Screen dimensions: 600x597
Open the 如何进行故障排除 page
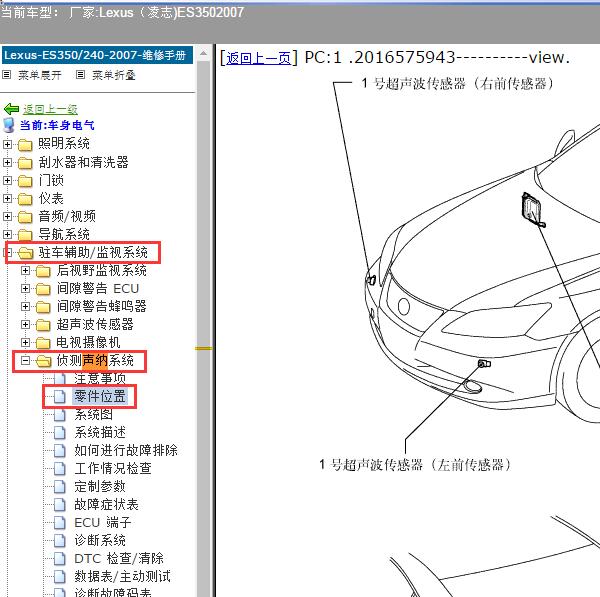(126, 450)
